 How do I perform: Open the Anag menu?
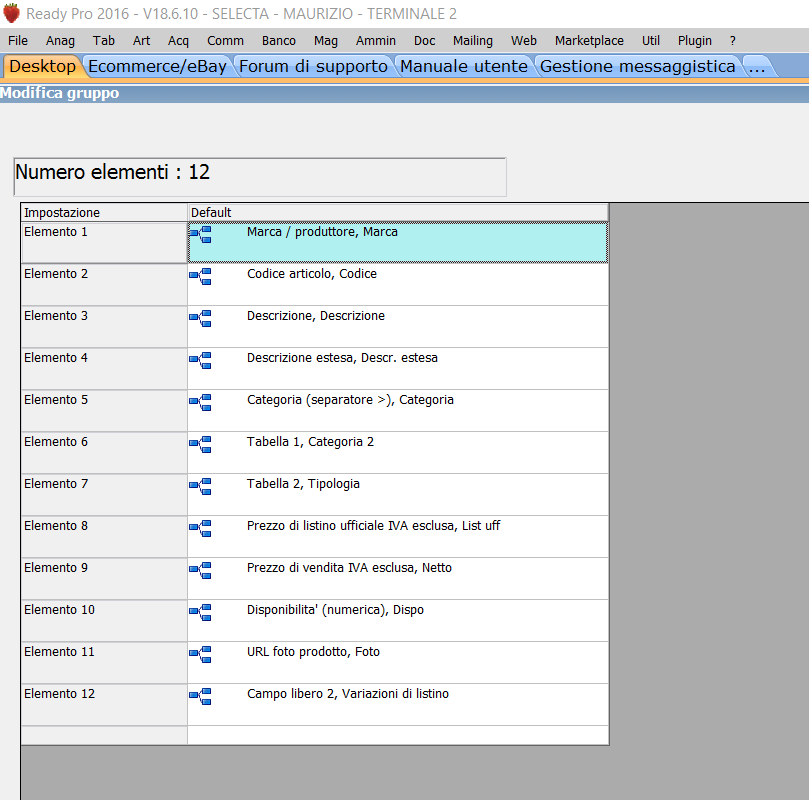click(x=60, y=41)
